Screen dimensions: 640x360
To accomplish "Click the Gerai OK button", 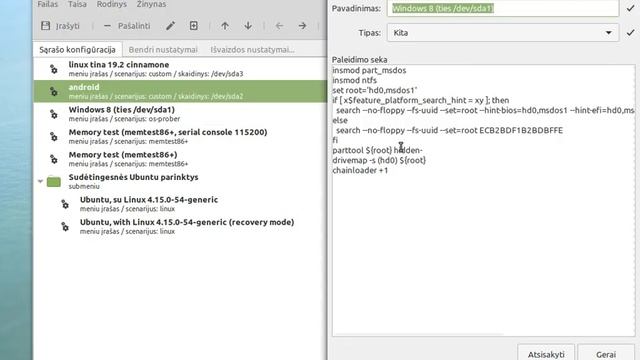I will click(x=606, y=353).
